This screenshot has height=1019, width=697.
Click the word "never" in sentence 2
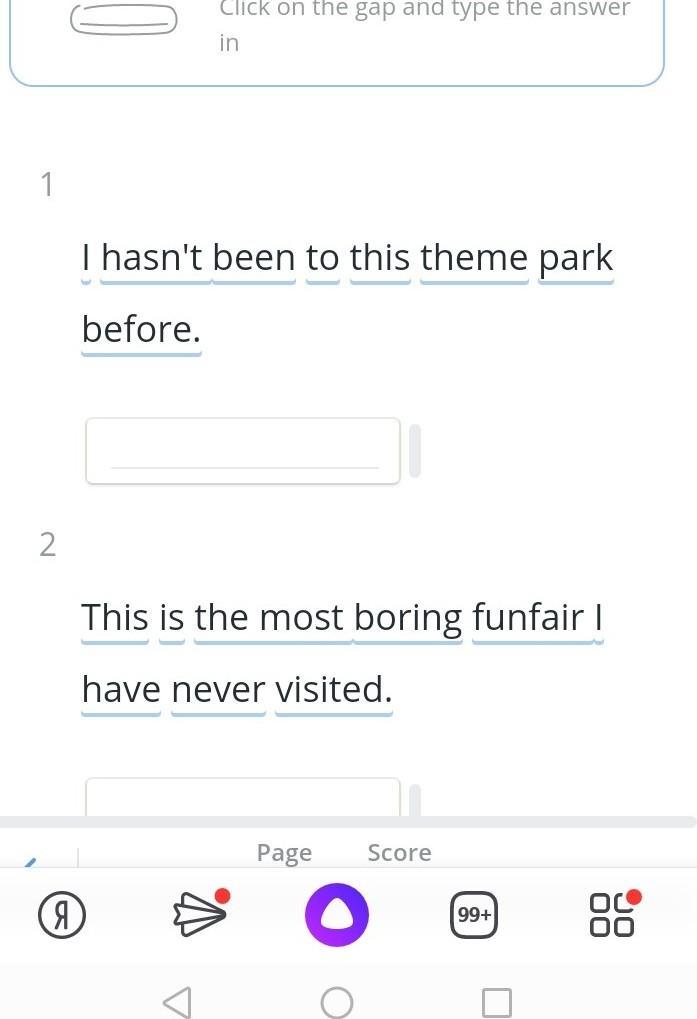point(218,689)
